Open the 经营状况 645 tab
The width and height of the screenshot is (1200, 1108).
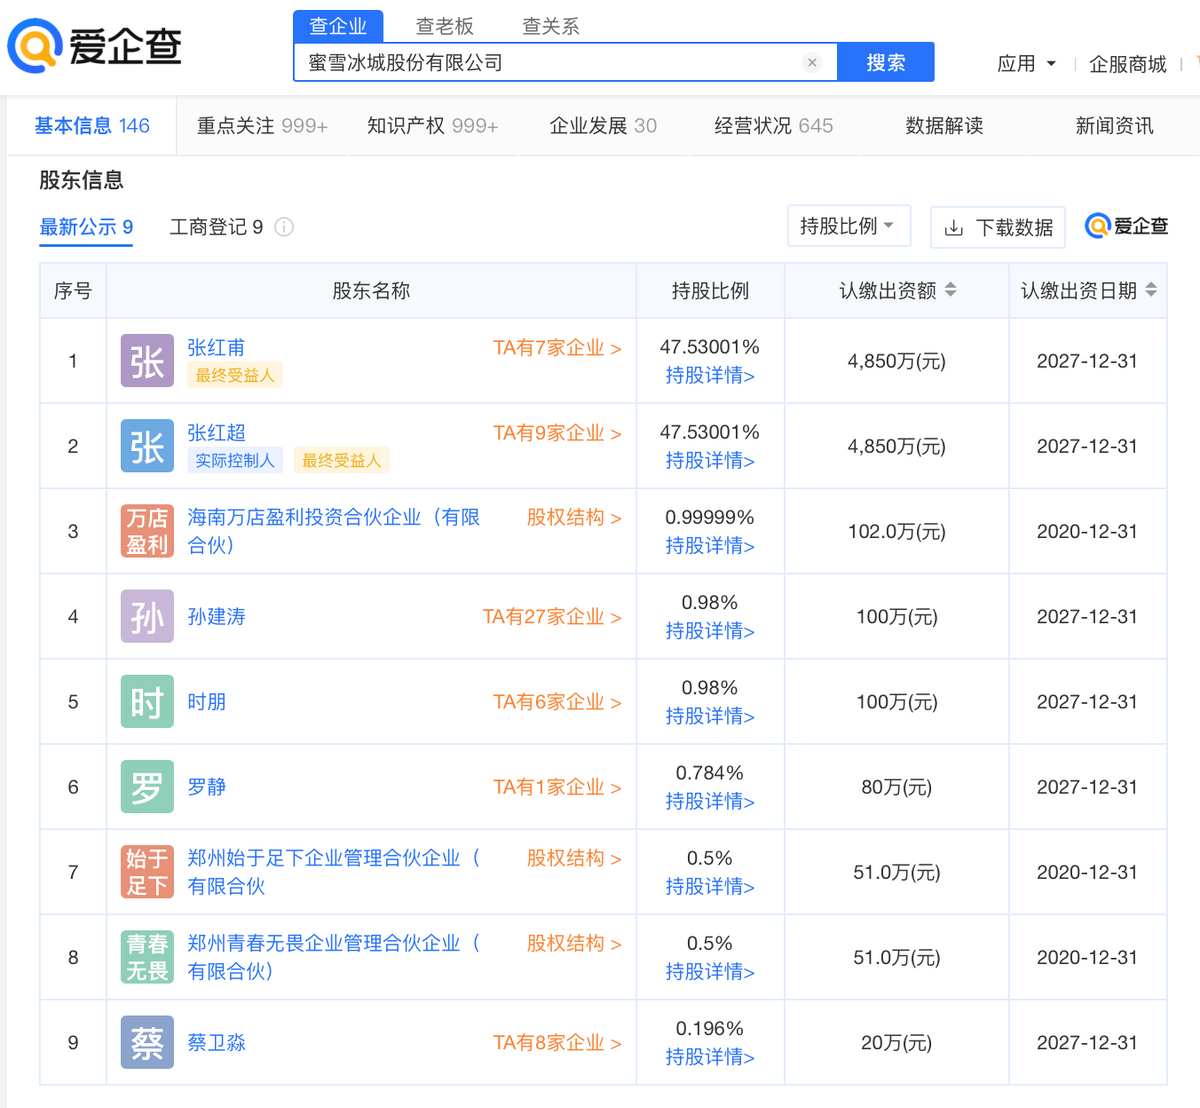point(773,126)
